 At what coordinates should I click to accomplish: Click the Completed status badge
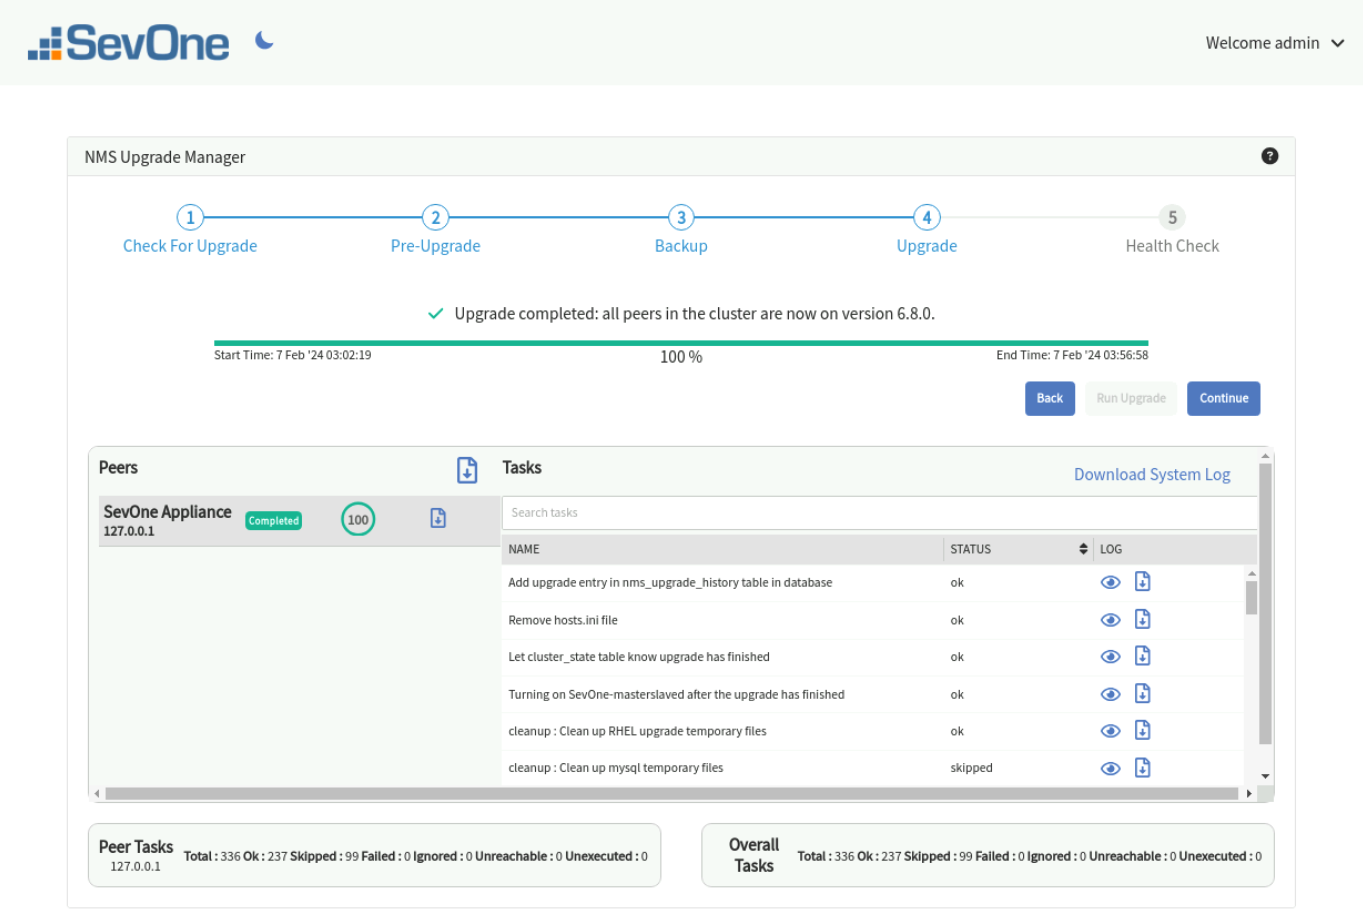(x=273, y=520)
